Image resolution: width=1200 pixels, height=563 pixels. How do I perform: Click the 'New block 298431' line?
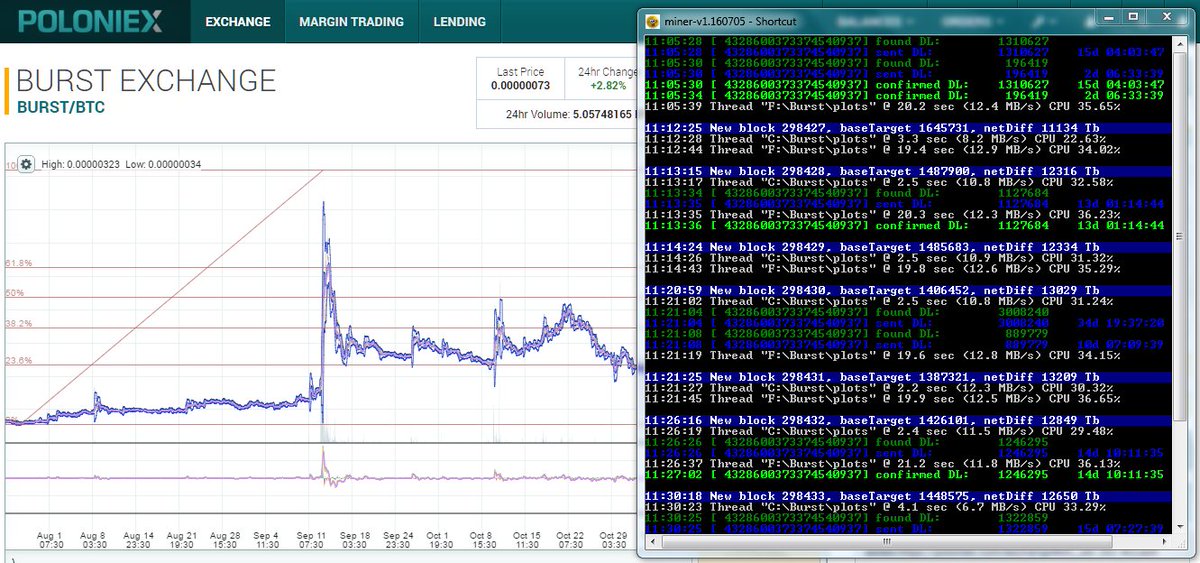pyautogui.click(x=908, y=377)
